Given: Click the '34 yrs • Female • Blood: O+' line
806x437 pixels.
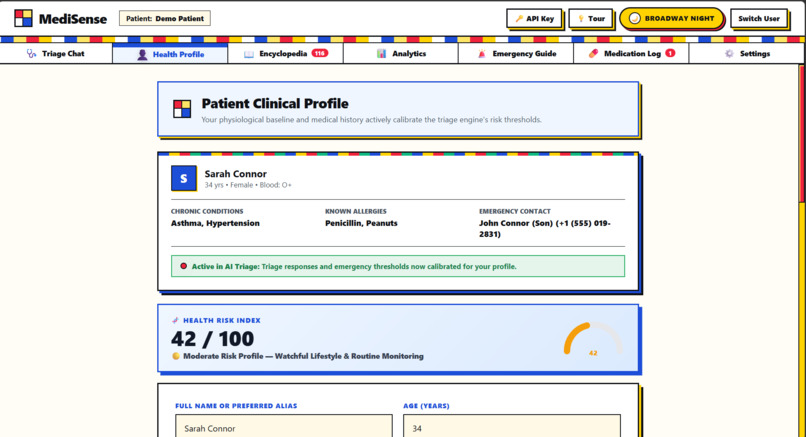Looking at the screenshot, I should pos(248,185).
